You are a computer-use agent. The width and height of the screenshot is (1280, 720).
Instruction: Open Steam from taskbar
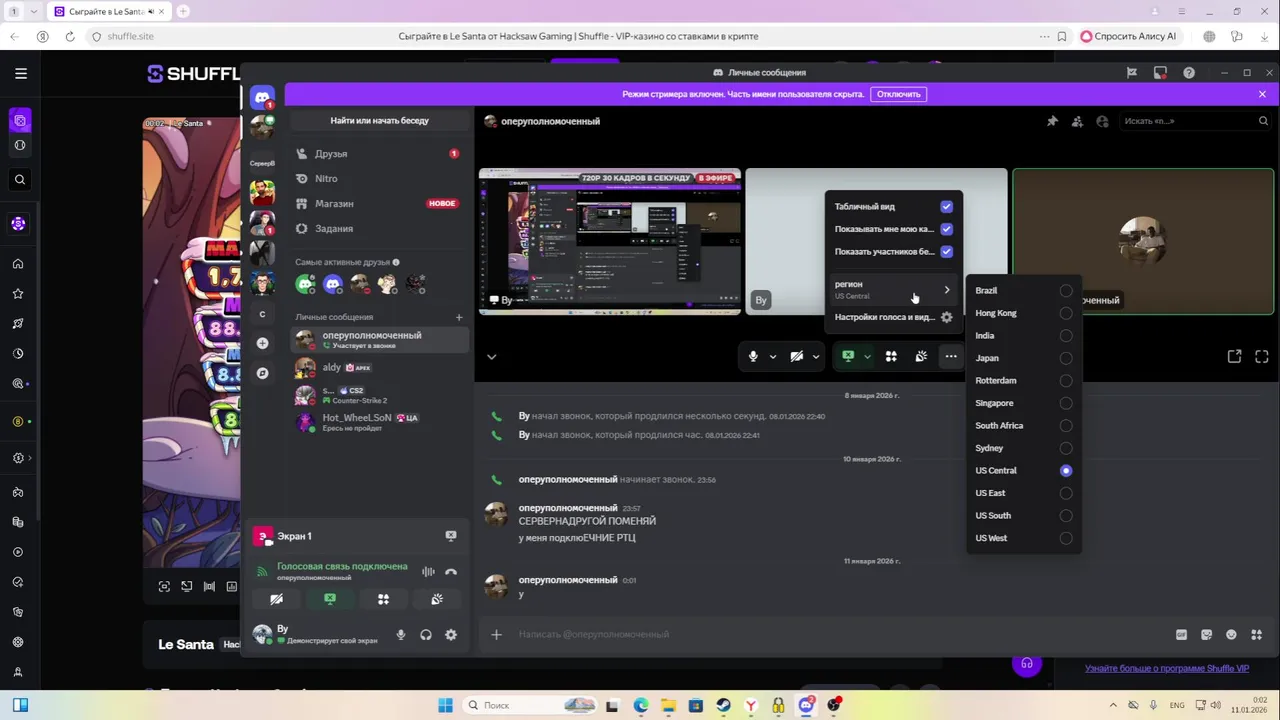click(722, 705)
